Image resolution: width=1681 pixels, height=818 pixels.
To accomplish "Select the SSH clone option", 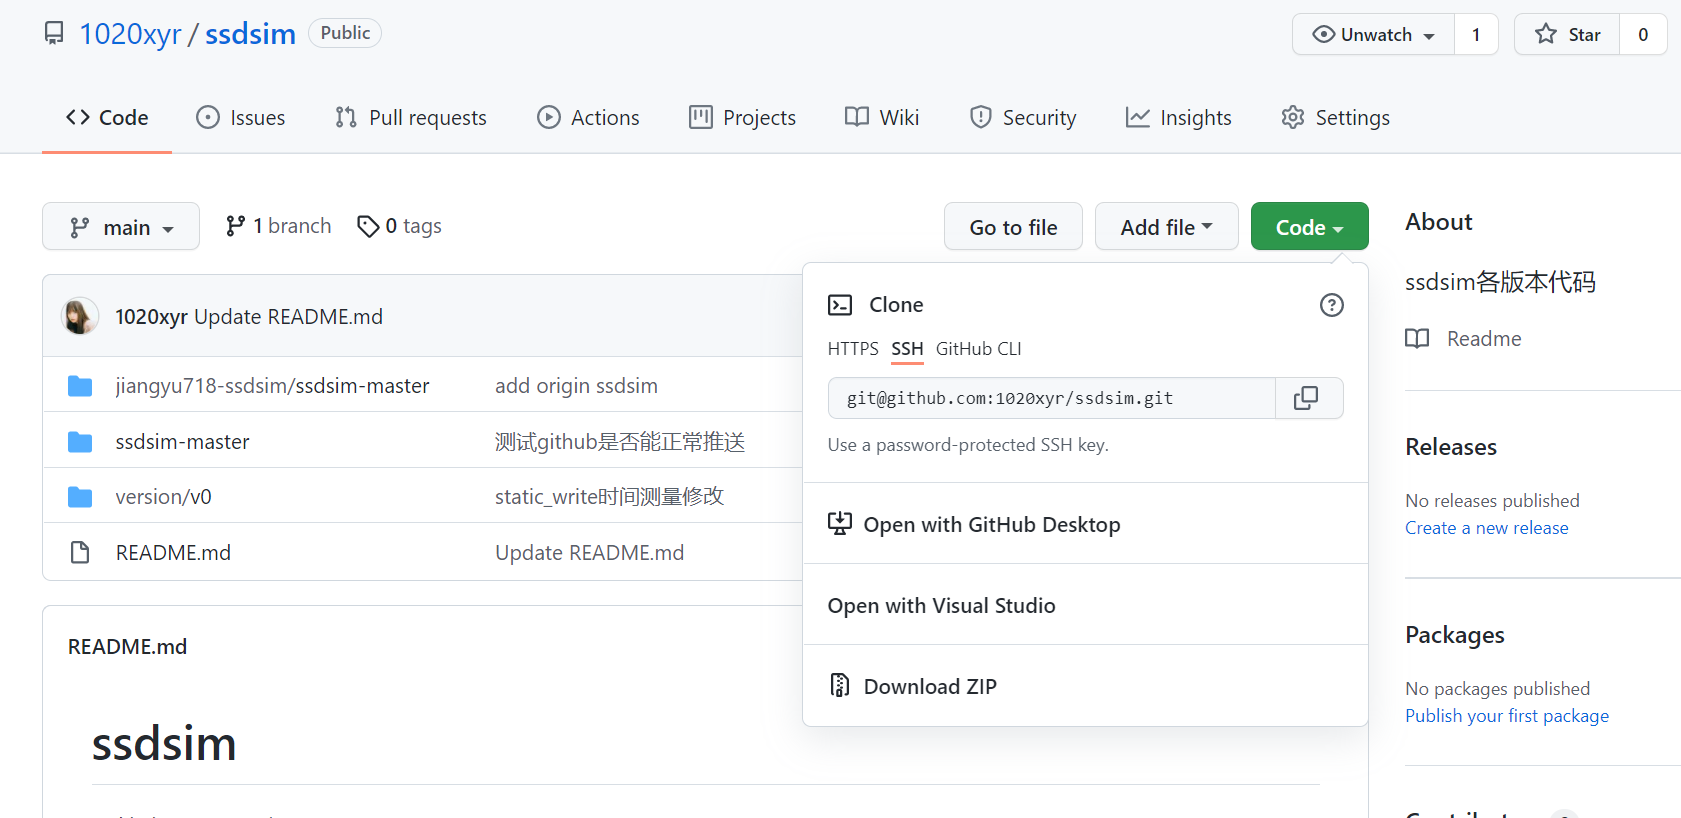I will click(x=907, y=349).
